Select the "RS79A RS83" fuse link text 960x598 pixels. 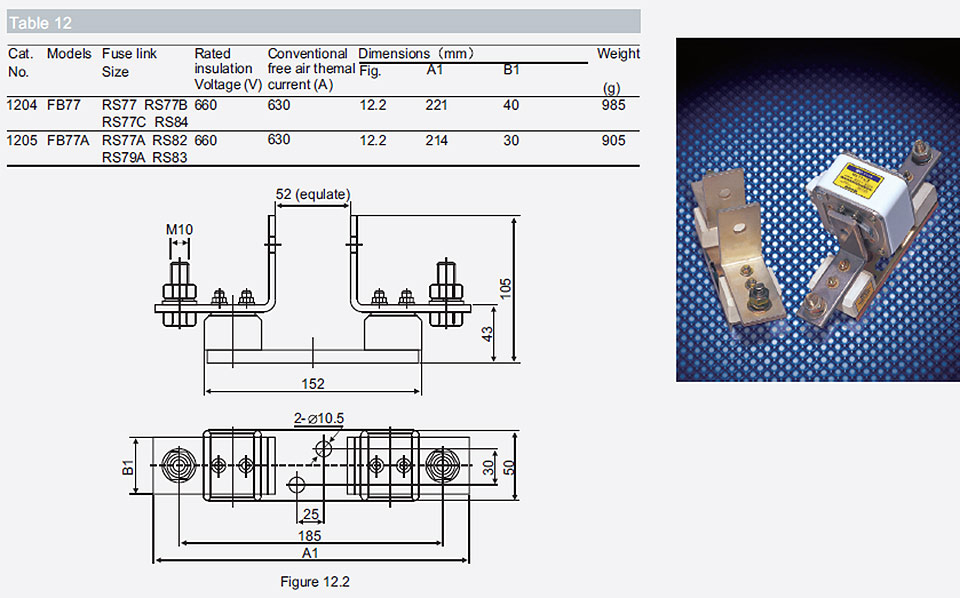pyautogui.click(x=144, y=158)
